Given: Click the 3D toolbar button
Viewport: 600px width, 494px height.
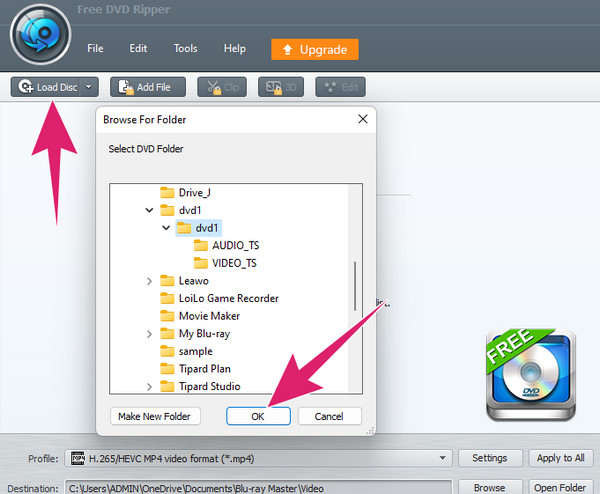Looking at the screenshot, I should [281, 87].
